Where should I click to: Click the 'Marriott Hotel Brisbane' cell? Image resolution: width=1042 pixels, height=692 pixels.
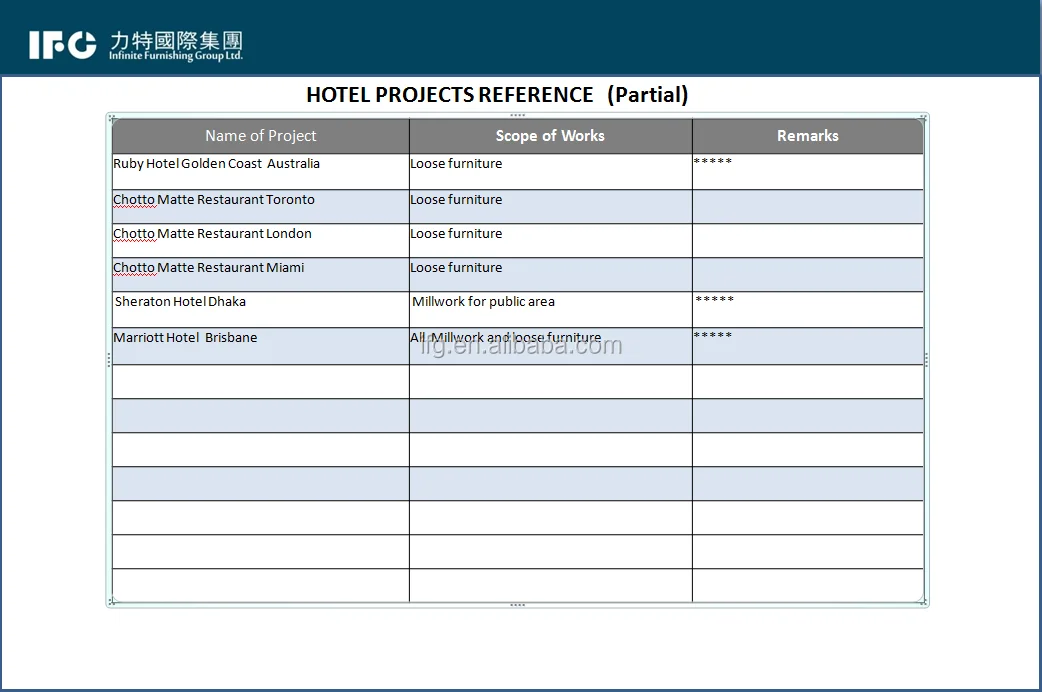[185, 338]
